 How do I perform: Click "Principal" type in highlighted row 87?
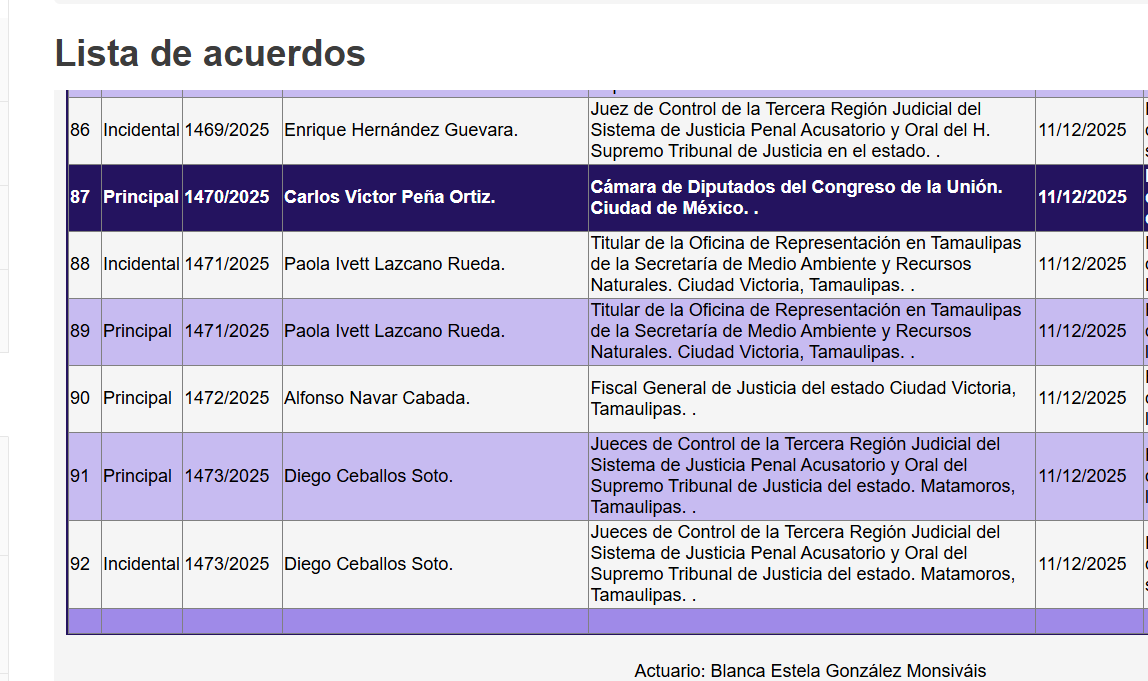(x=141, y=197)
